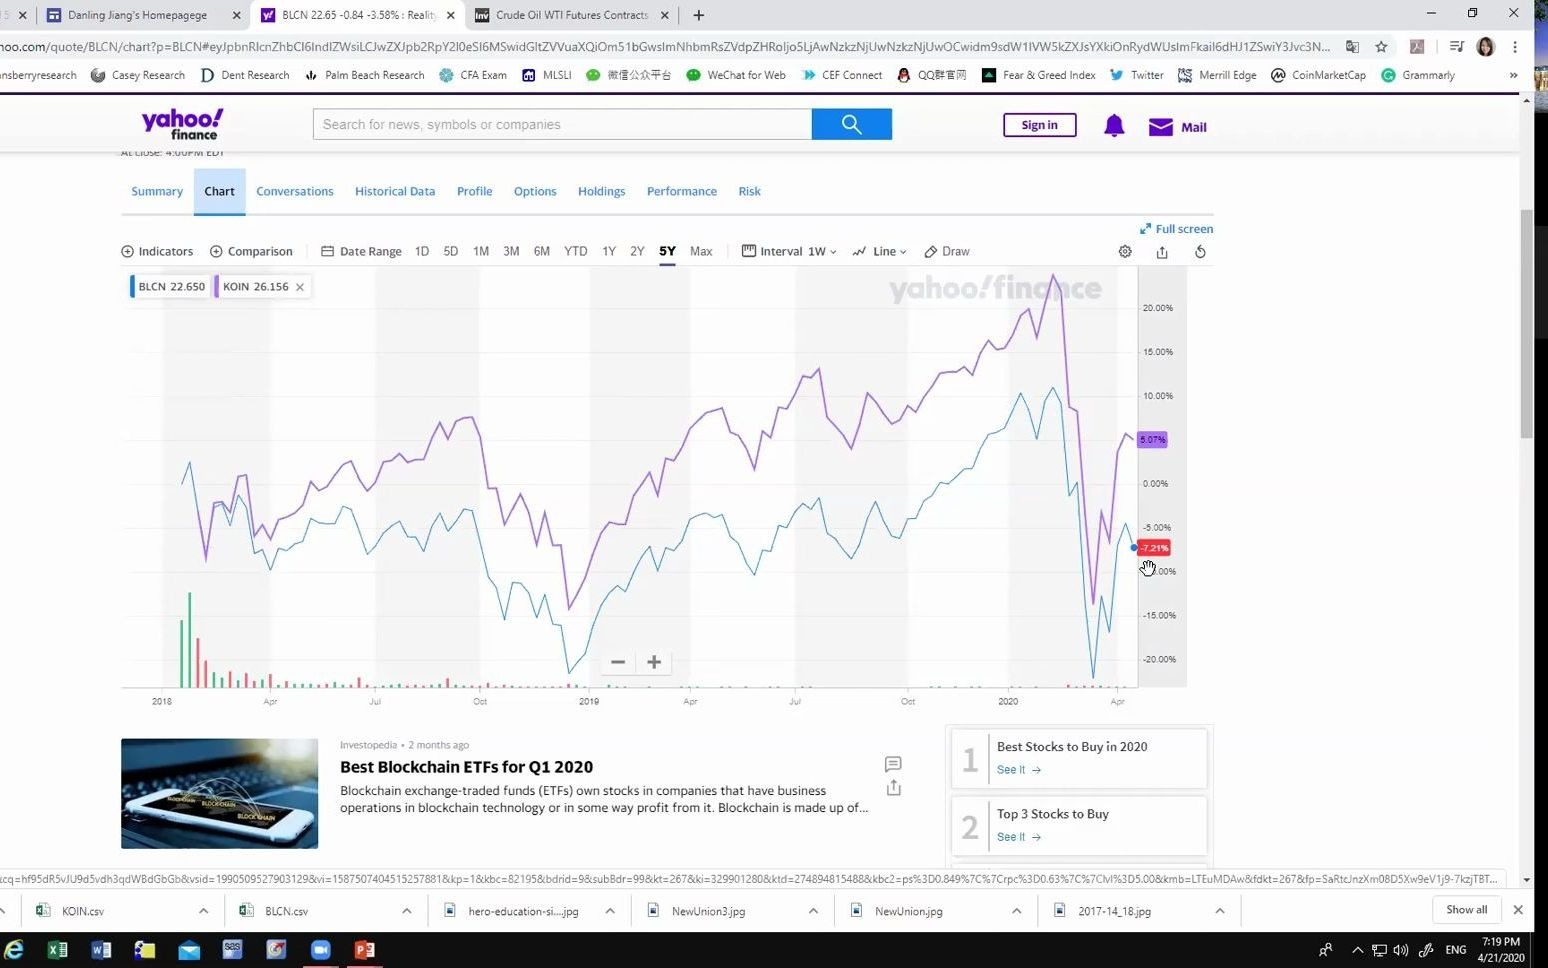Click the Sign in button
This screenshot has height=968, width=1548.
tap(1040, 125)
